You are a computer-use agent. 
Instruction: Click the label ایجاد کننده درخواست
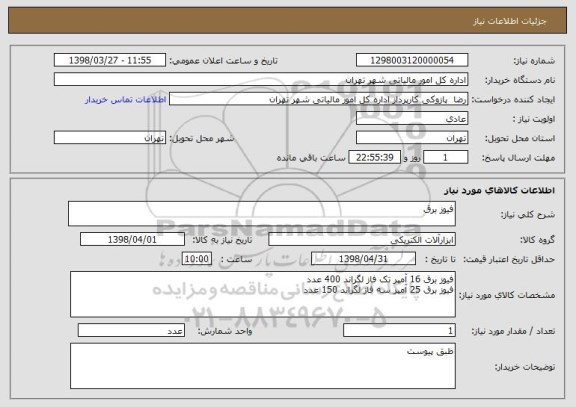click(x=513, y=100)
